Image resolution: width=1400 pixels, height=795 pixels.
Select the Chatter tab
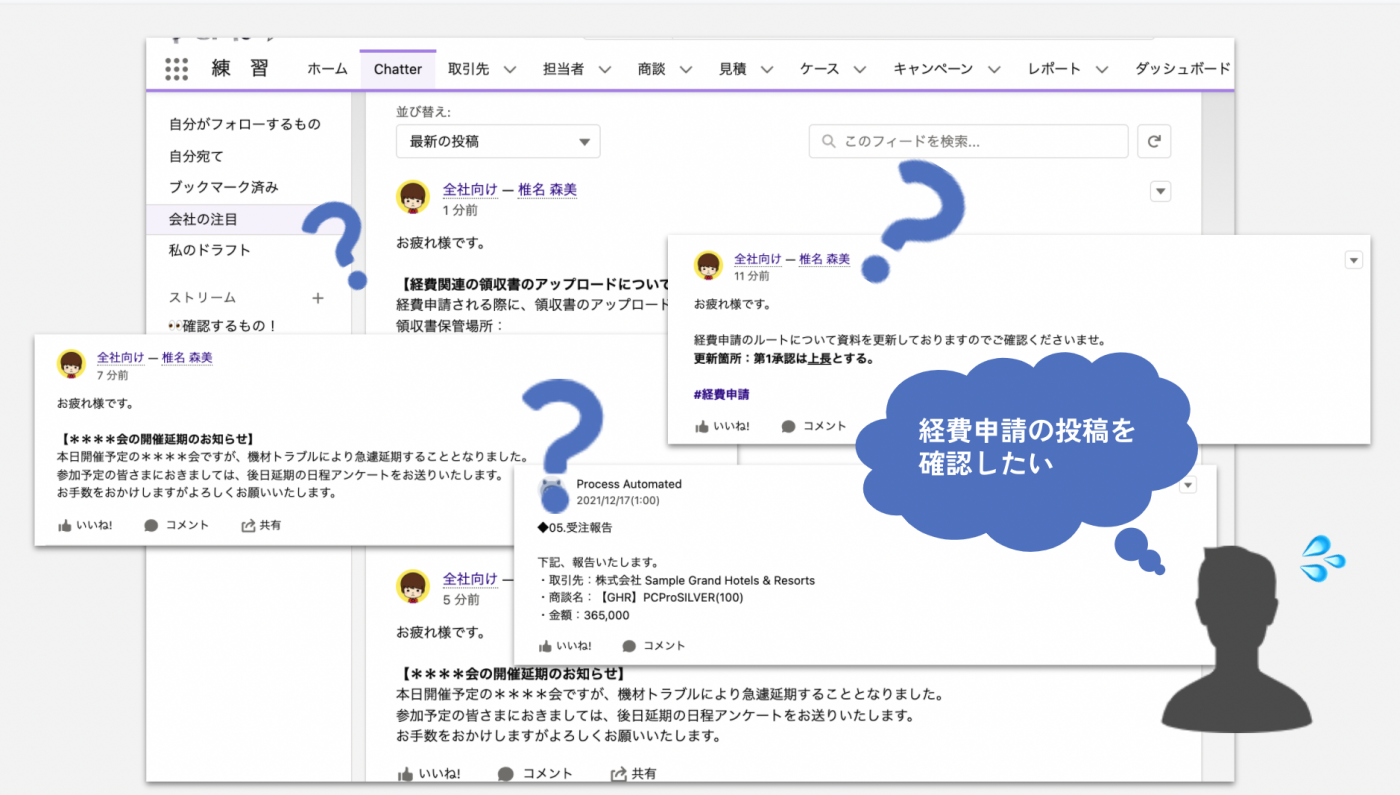[398, 69]
